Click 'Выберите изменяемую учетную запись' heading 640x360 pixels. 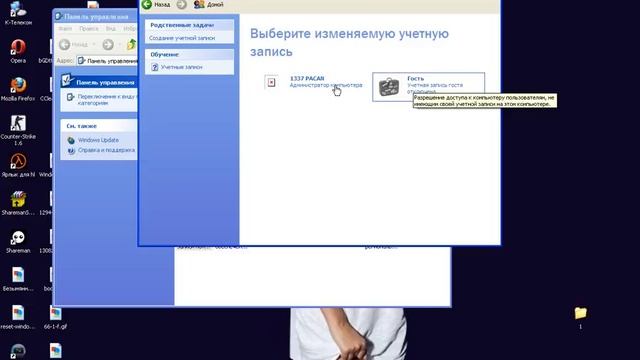pyautogui.click(x=349, y=42)
